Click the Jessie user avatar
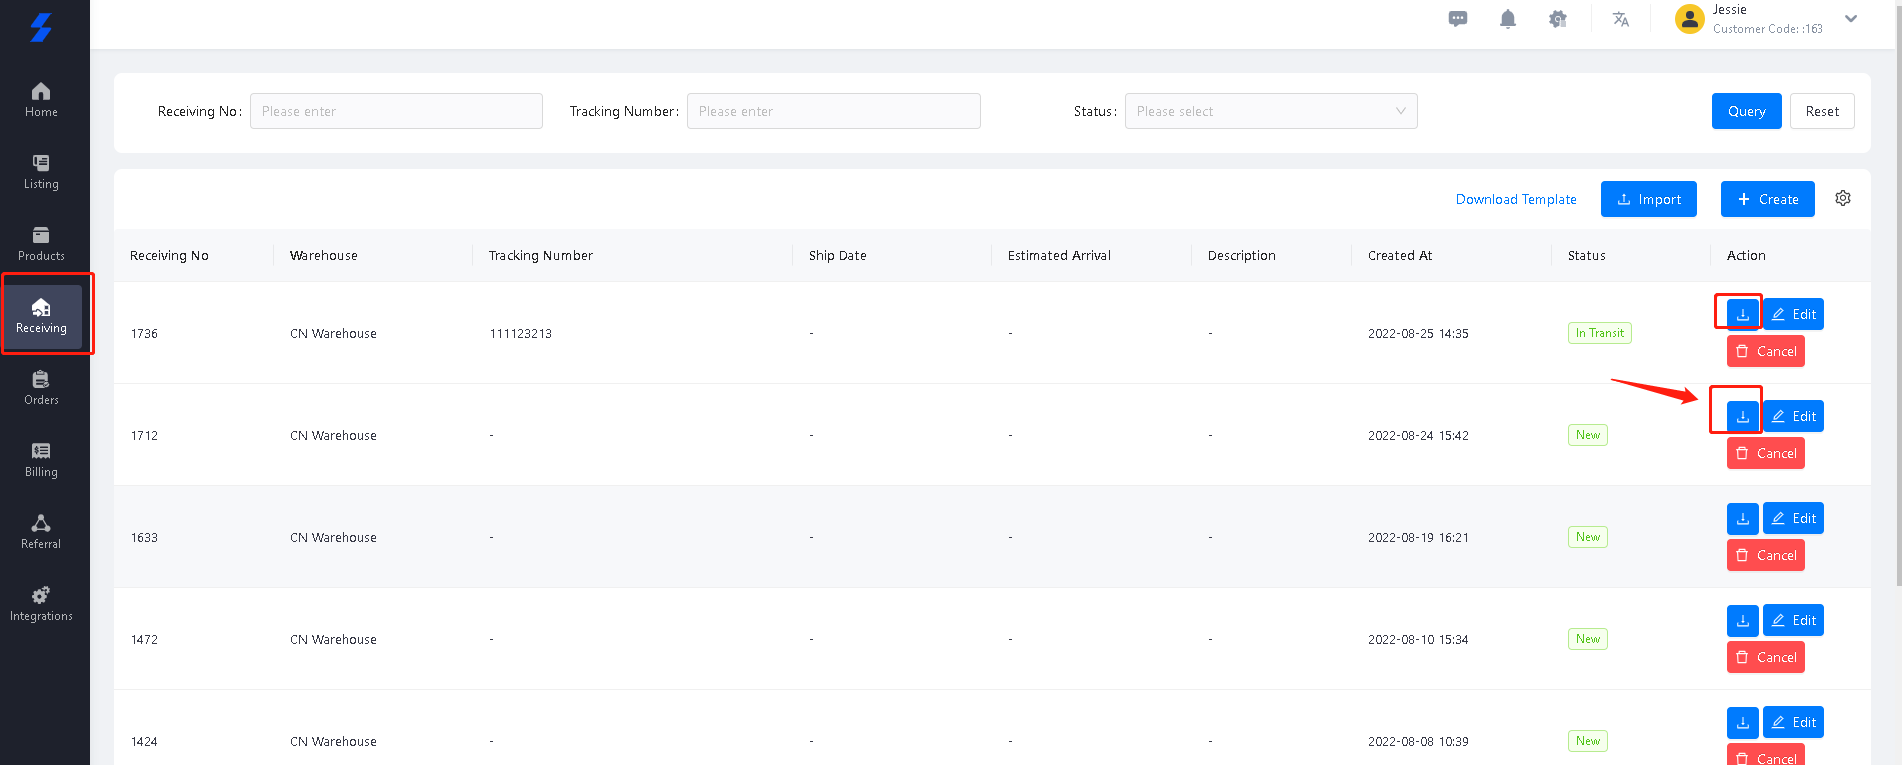Screen dimensions: 1902x765 tap(1690, 19)
